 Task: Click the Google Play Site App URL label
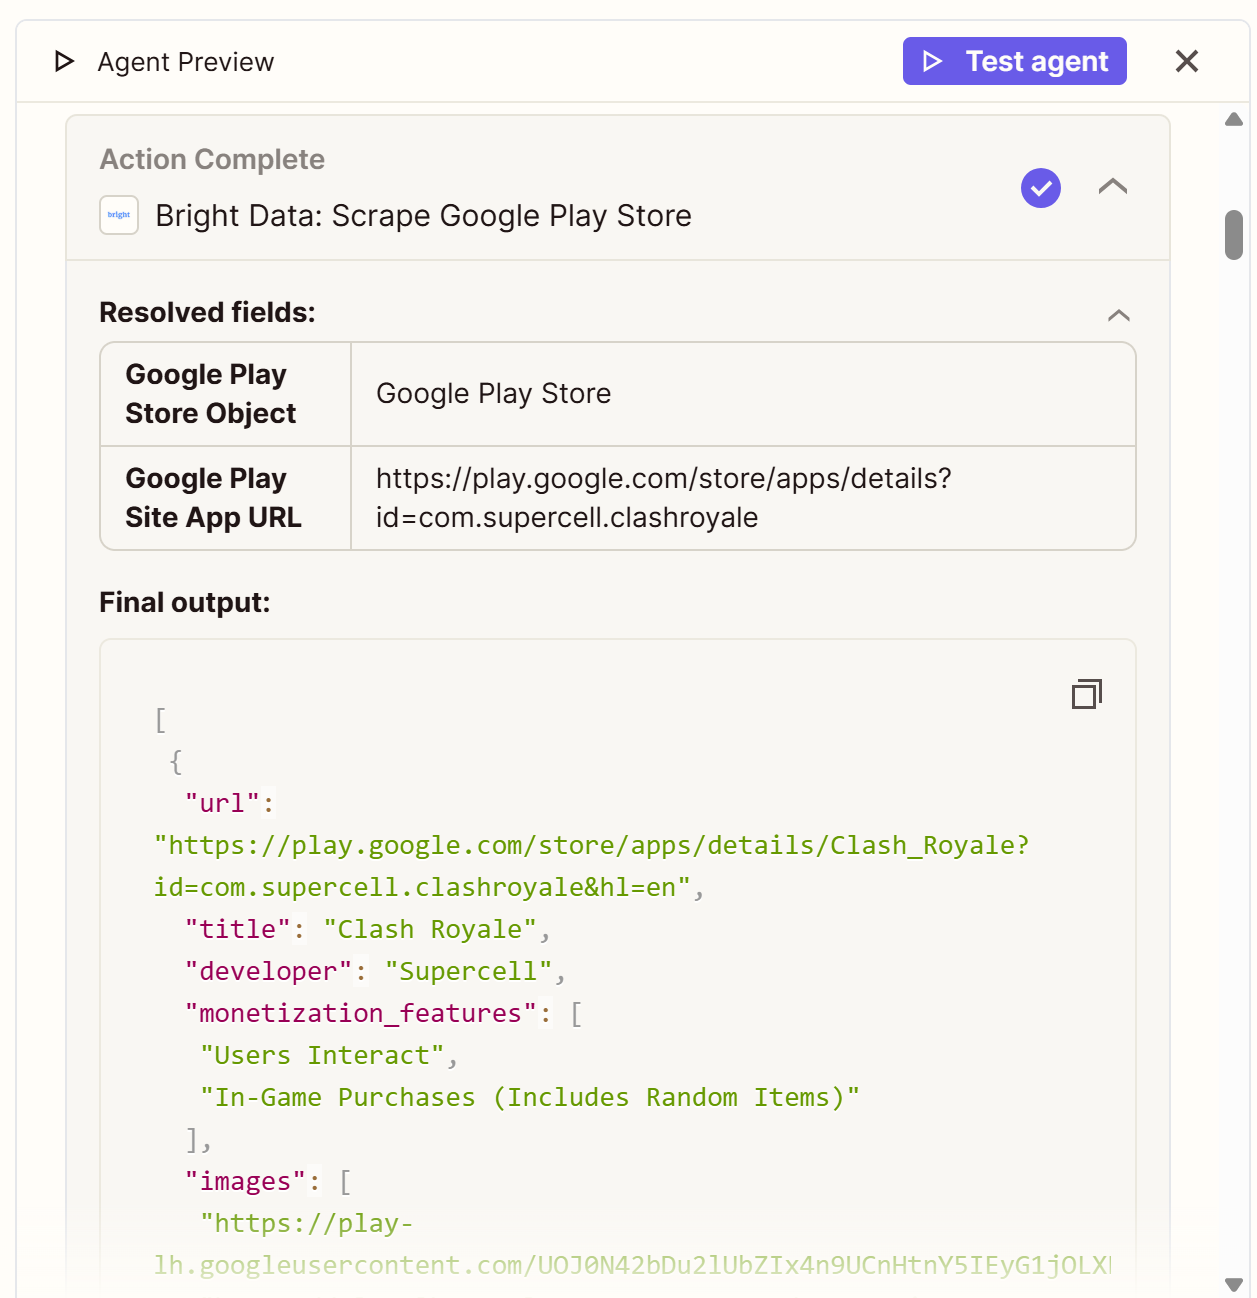[213, 498]
